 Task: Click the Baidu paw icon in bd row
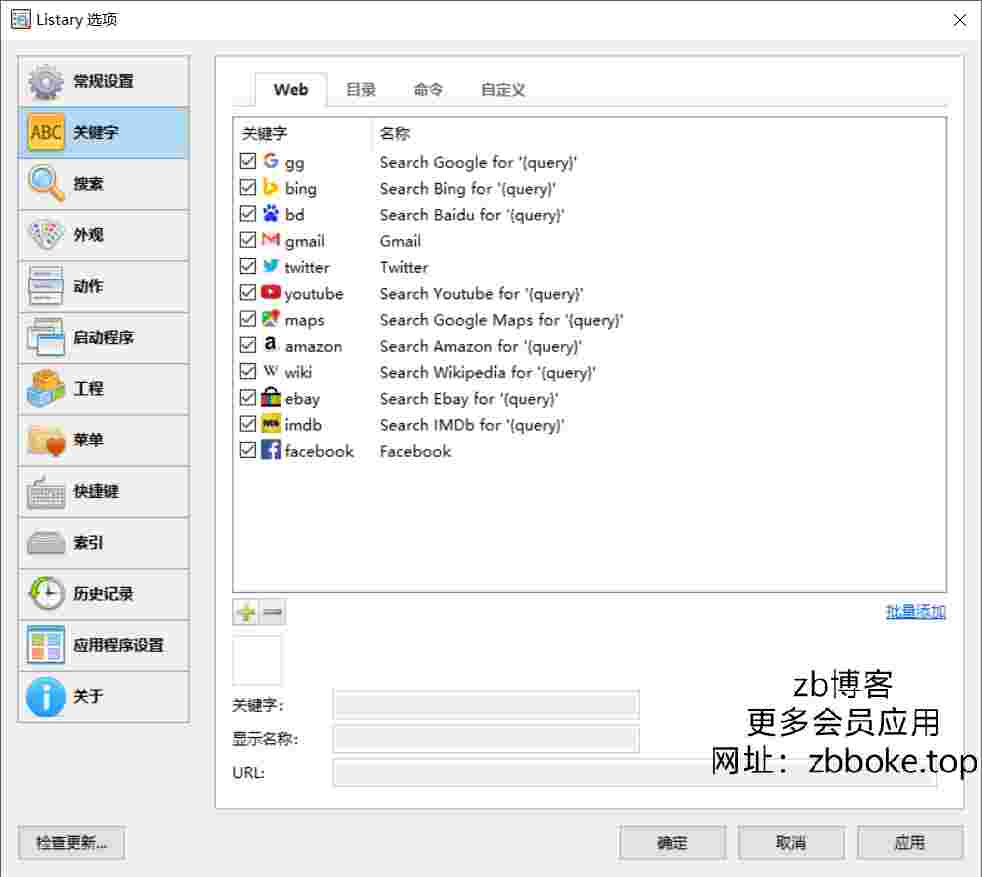pos(271,214)
